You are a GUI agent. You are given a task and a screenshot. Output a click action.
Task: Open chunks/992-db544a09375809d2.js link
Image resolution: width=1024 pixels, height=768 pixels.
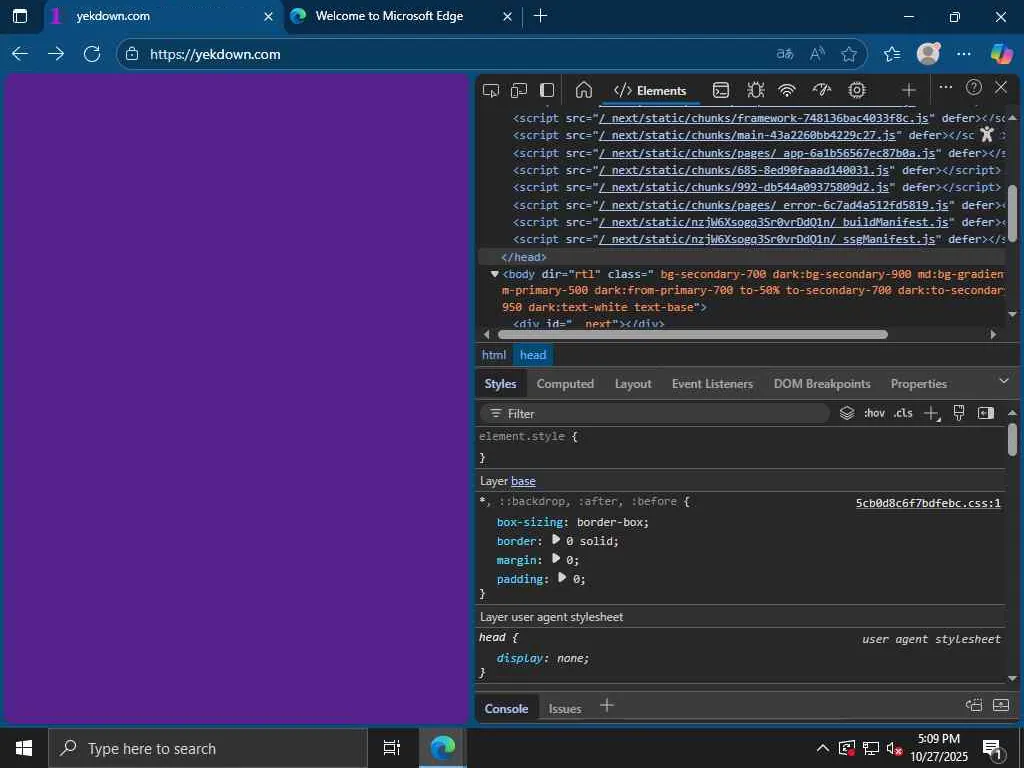pos(744,187)
